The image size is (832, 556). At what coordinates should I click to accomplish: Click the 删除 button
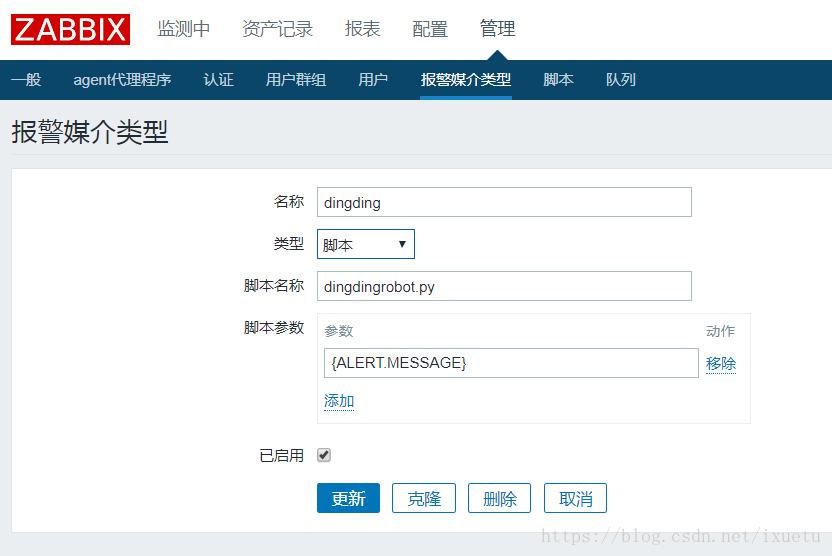tap(499, 498)
